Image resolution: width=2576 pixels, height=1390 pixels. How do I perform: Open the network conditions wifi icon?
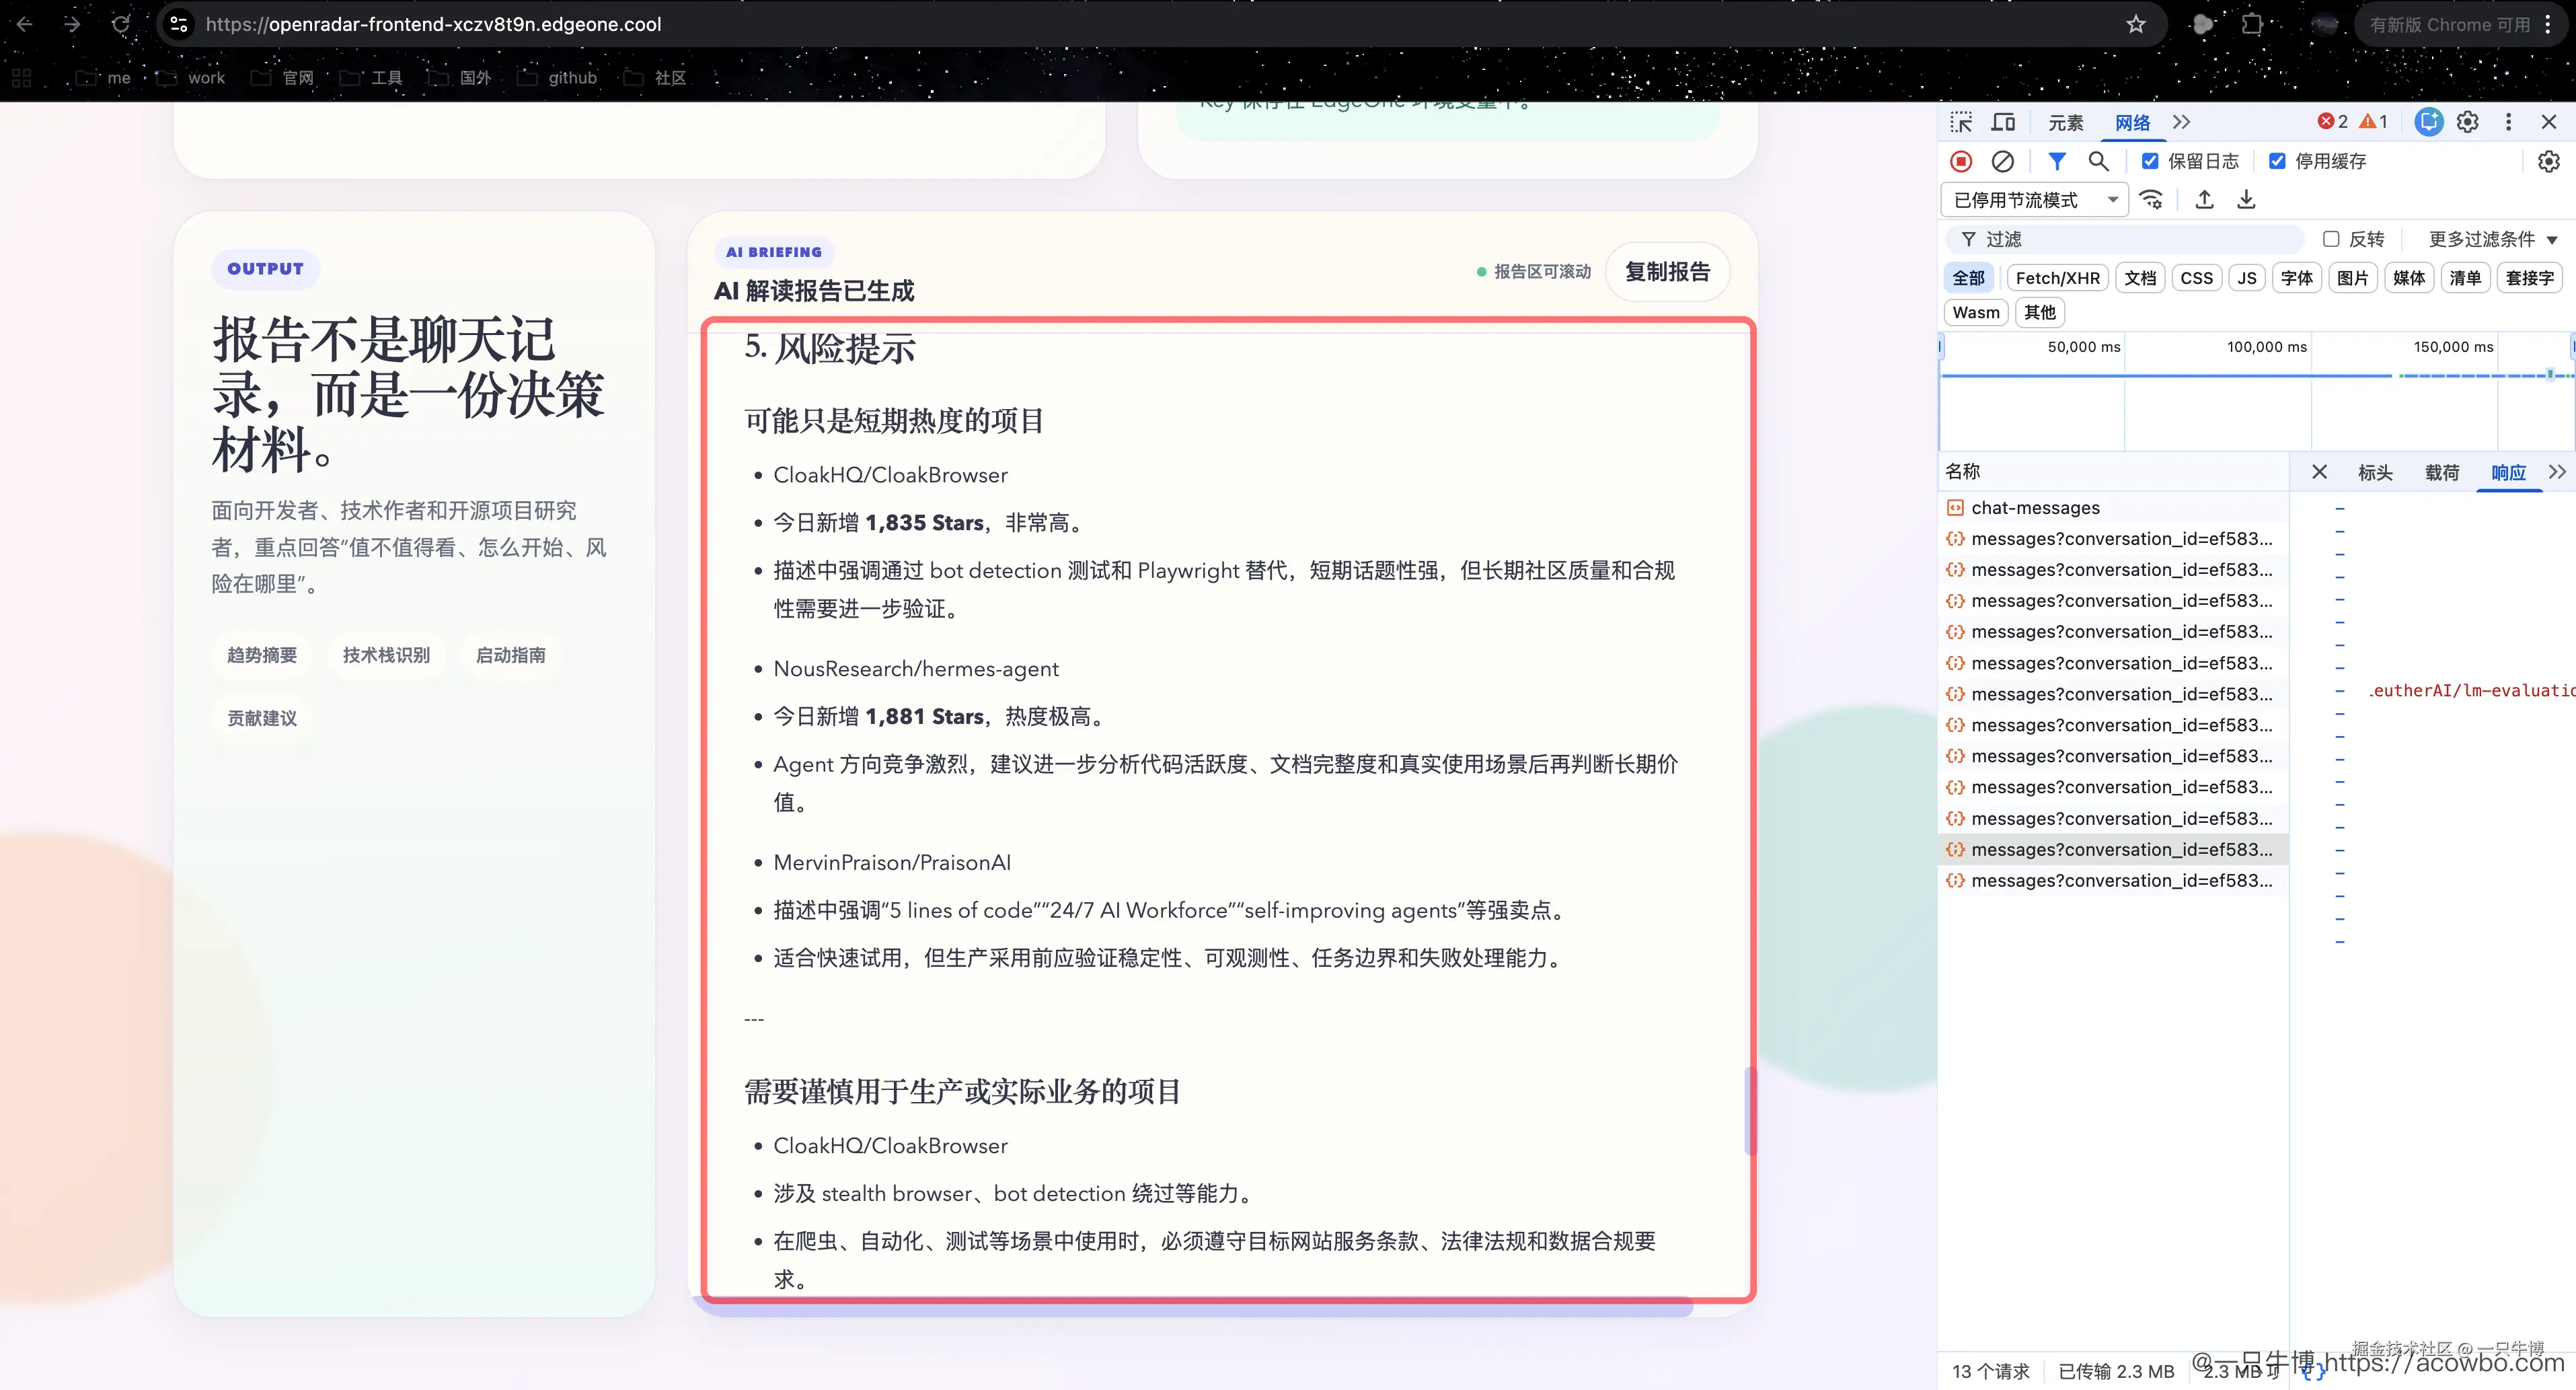[2151, 199]
